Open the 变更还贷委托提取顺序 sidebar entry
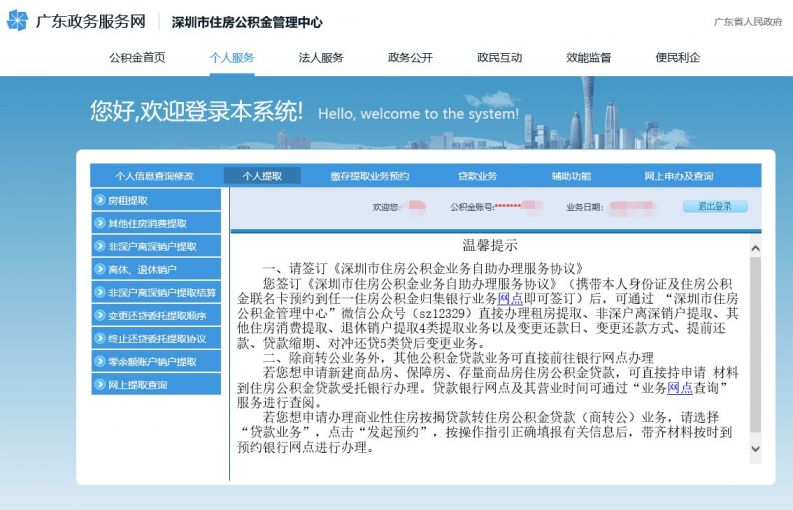 pos(156,315)
